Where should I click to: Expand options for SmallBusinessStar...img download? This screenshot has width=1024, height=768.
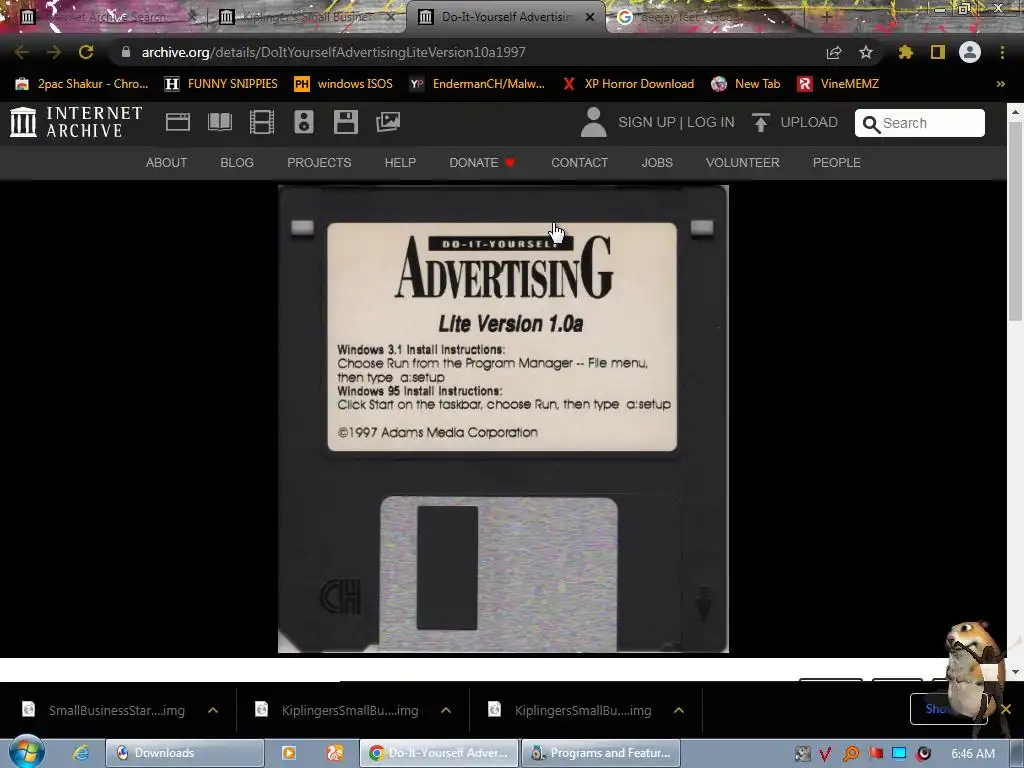(x=213, y=711)
